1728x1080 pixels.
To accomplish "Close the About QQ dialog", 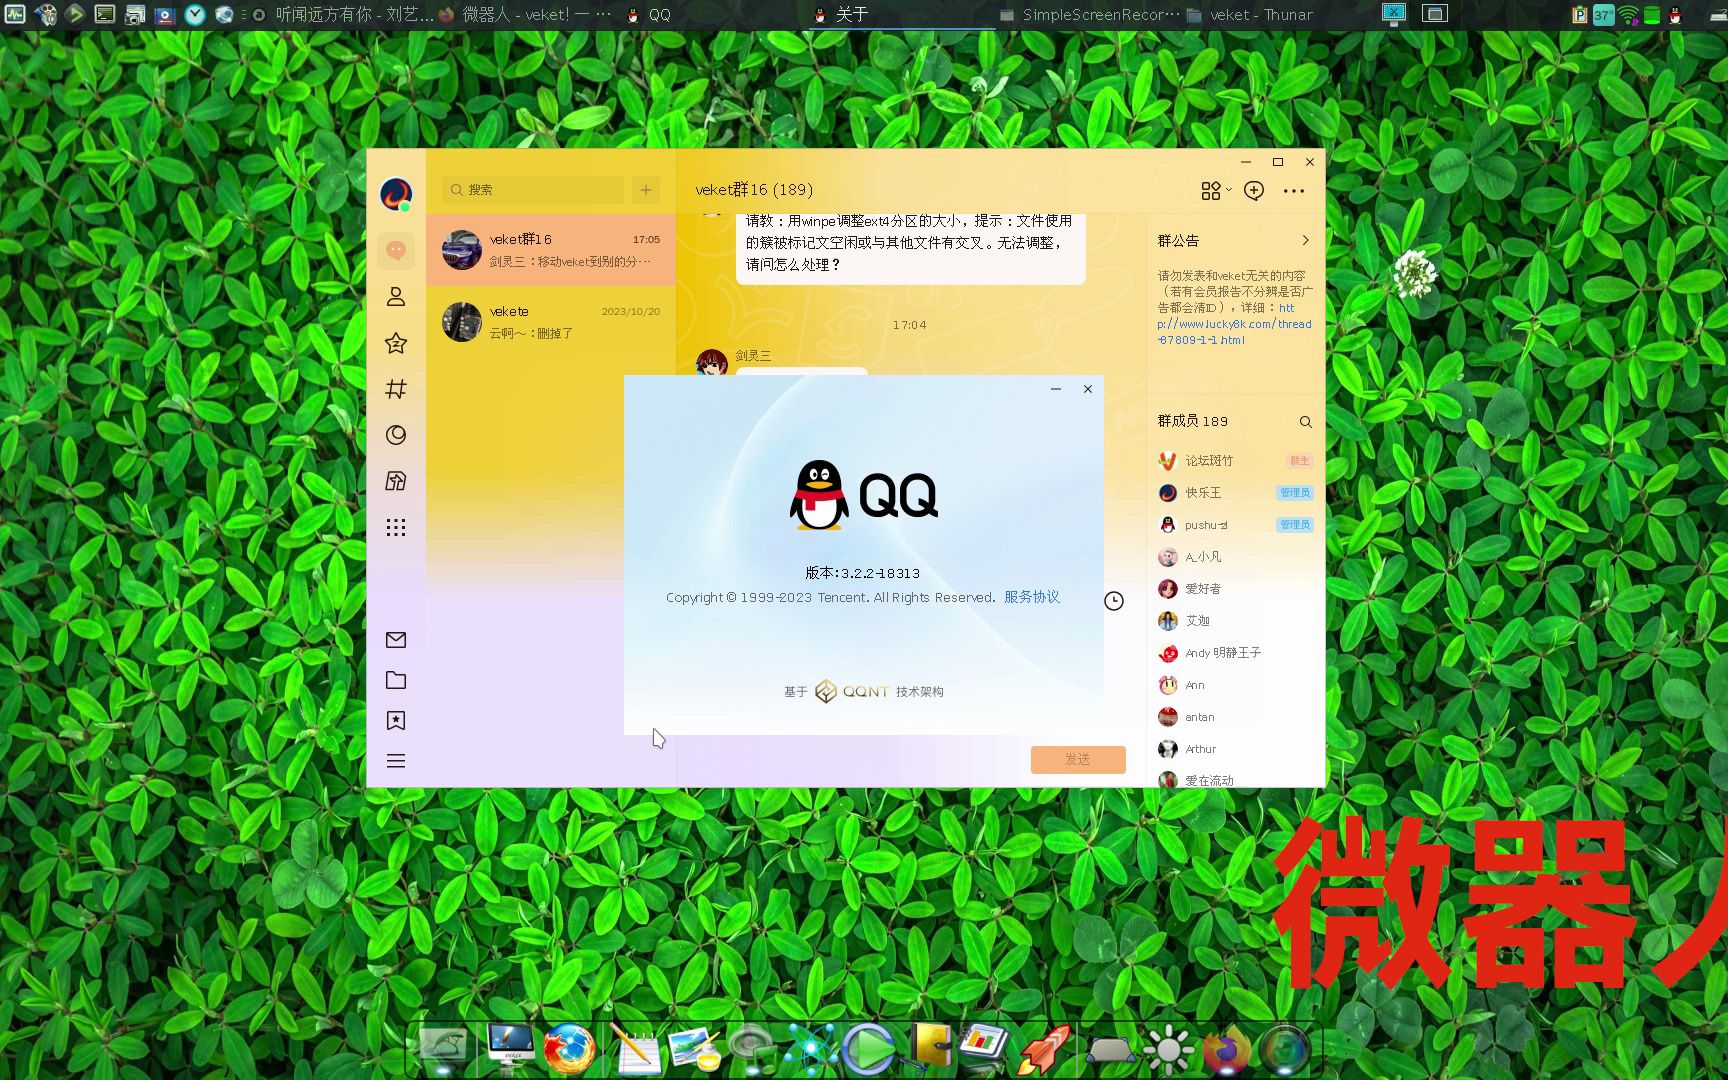I will coord(1088,389).
